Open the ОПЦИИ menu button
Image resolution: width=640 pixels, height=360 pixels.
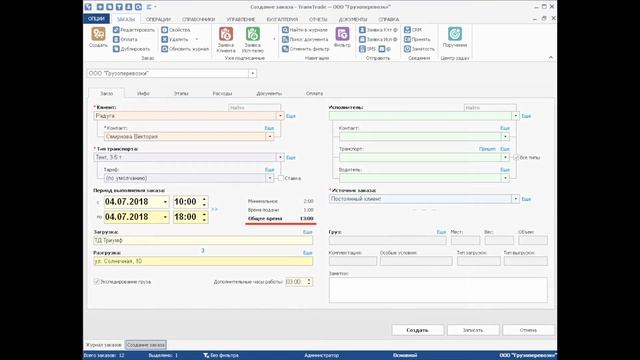[96, 19]
